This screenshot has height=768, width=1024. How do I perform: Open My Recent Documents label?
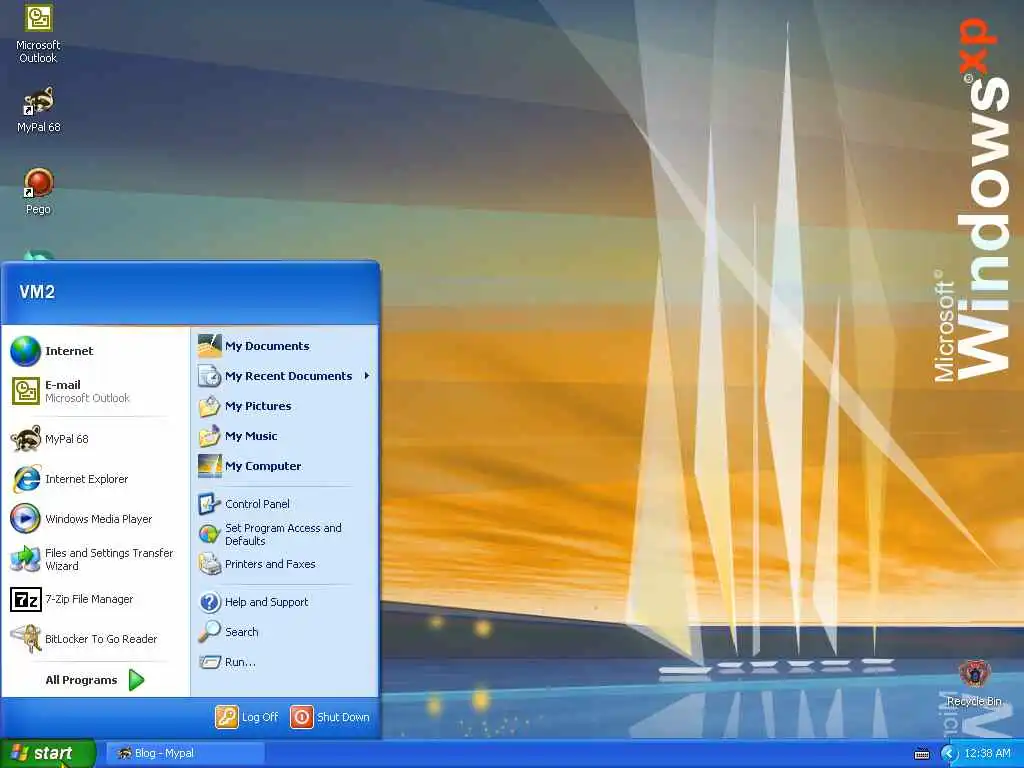[289, 376]
